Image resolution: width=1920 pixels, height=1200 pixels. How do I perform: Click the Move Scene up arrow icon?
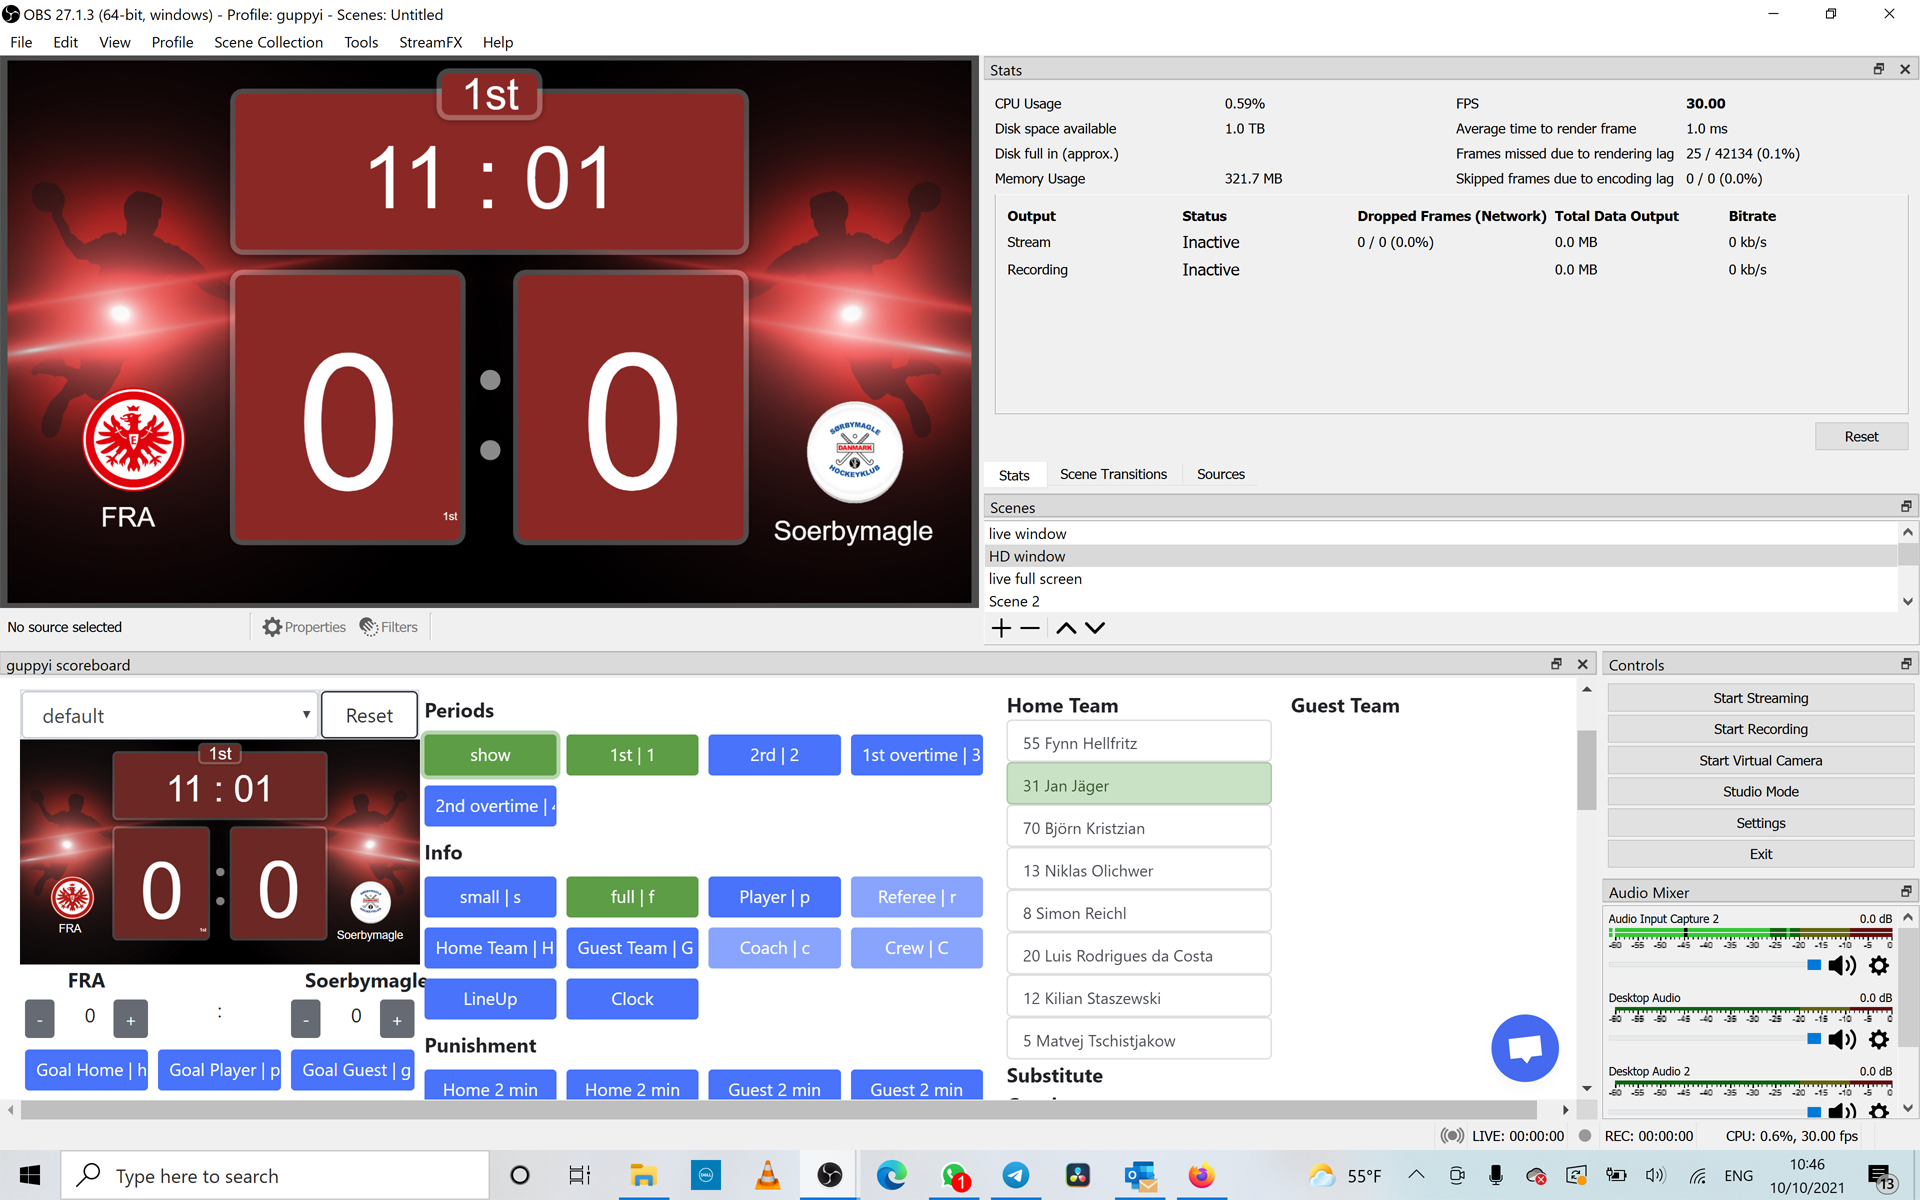coord(1066,628)
